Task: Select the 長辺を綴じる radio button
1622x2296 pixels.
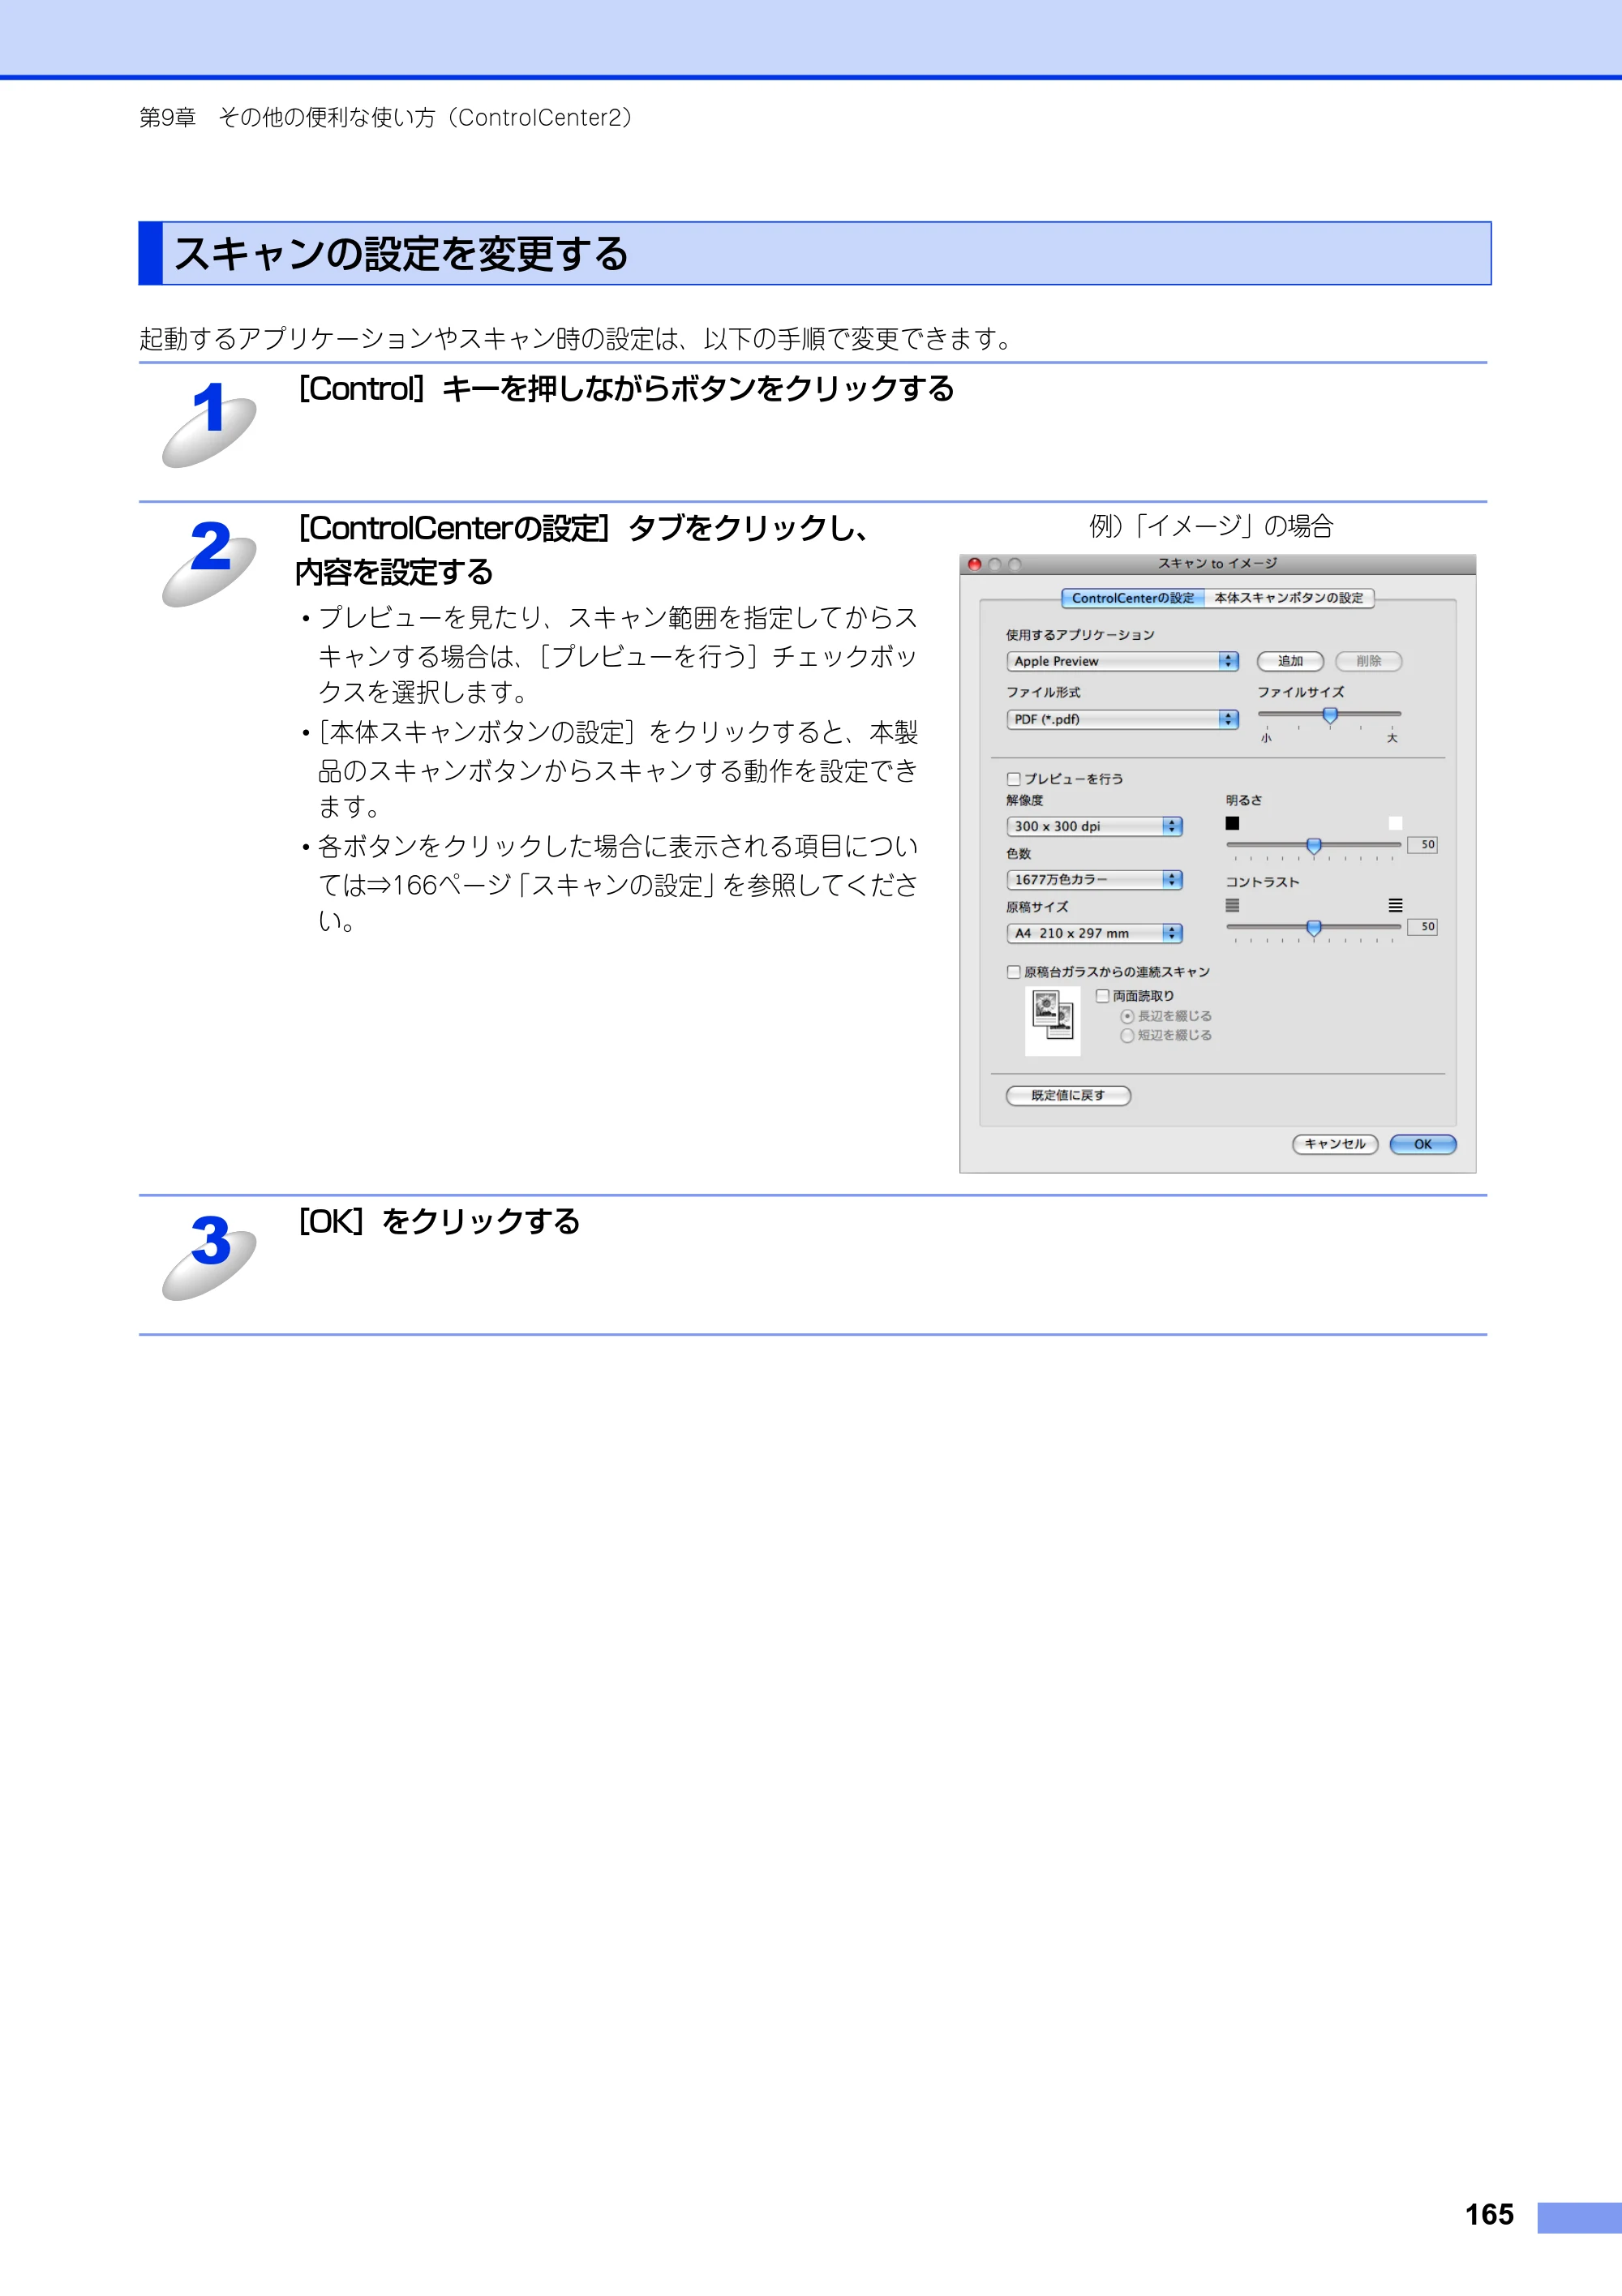Action: [x=1127, y=1016]
